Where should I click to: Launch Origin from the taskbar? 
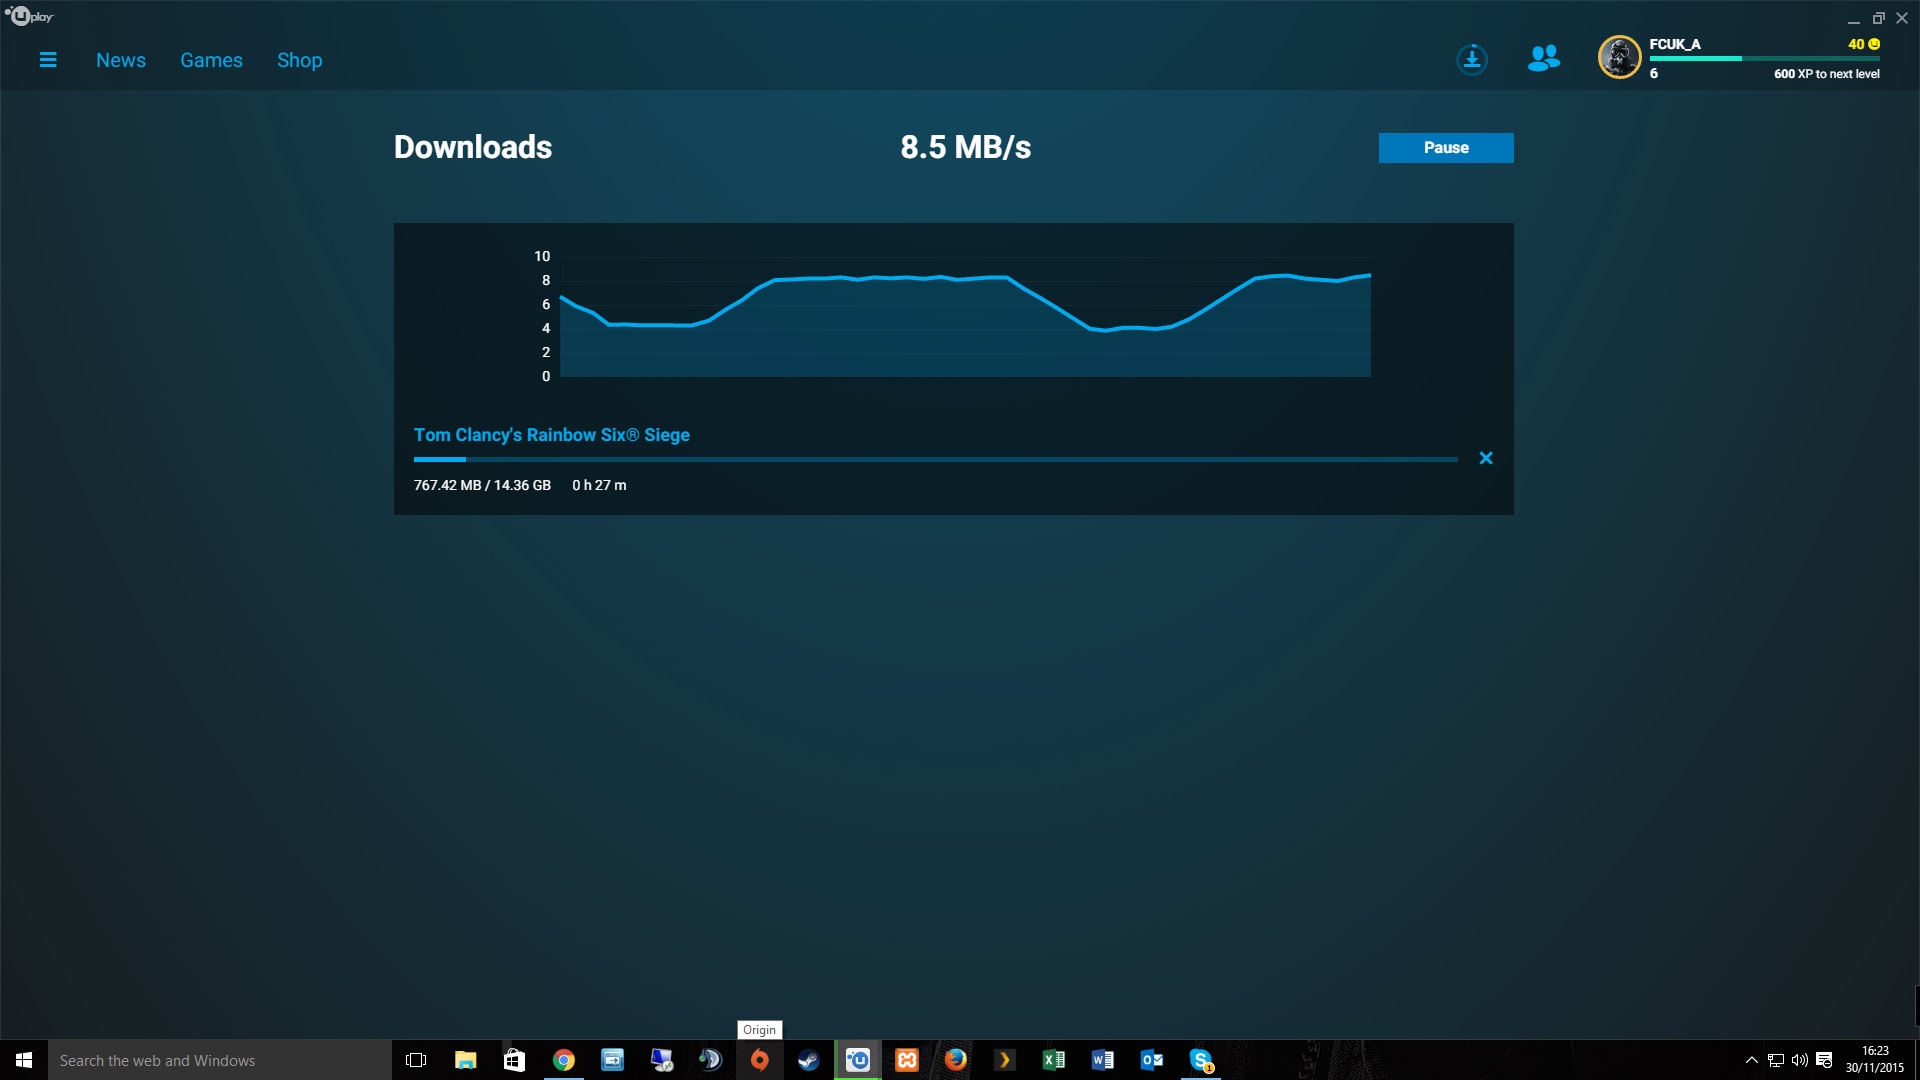(x=760, y=1060)
